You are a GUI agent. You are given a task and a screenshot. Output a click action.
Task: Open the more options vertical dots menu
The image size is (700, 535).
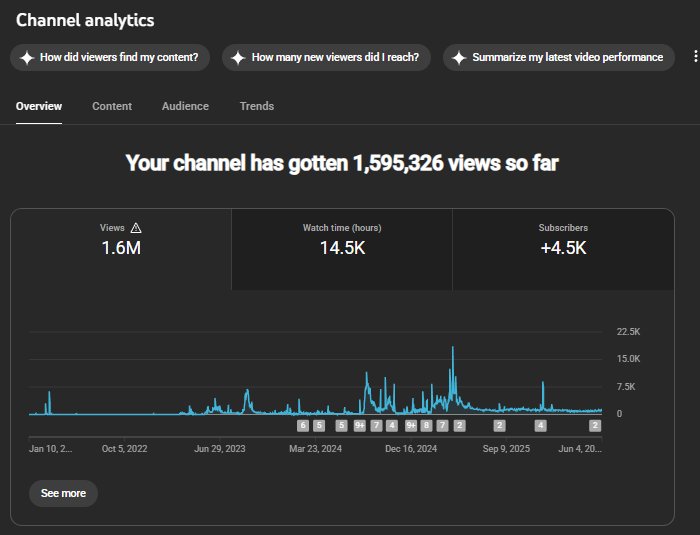[695, 56]
